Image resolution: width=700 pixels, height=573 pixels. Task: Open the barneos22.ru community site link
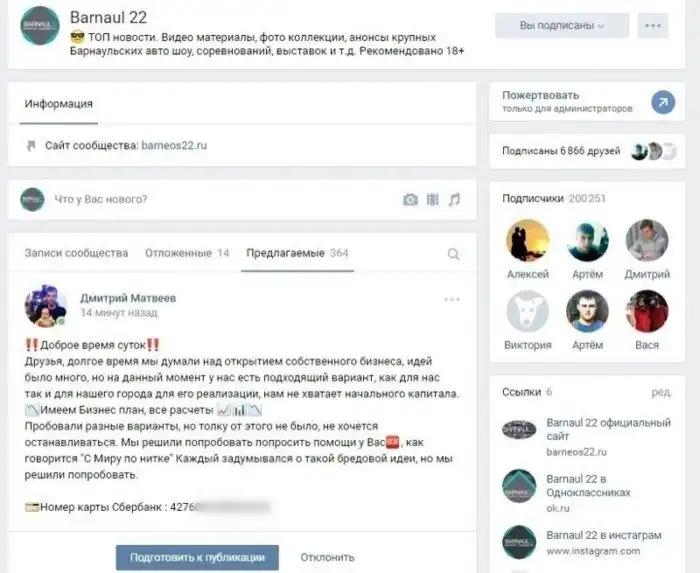pos(174,145)
